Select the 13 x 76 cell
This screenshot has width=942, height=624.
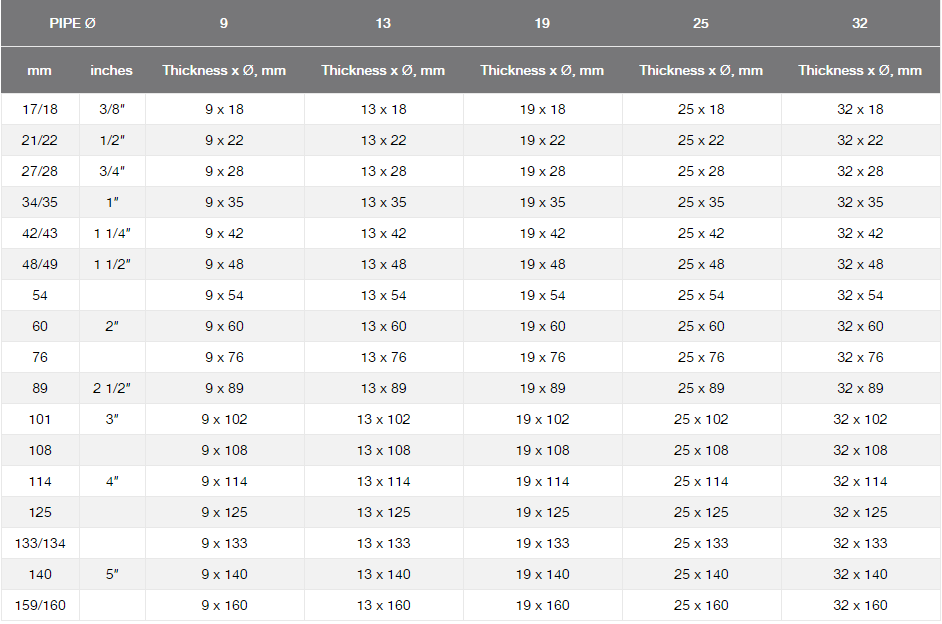(x=383, y=357)
